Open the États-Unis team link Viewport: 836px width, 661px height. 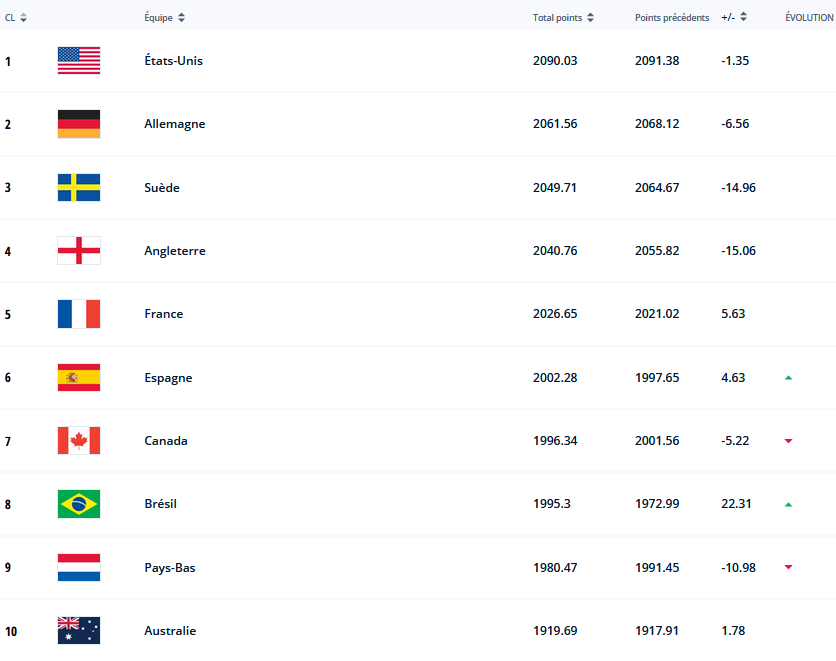click(x=173, y=61)
